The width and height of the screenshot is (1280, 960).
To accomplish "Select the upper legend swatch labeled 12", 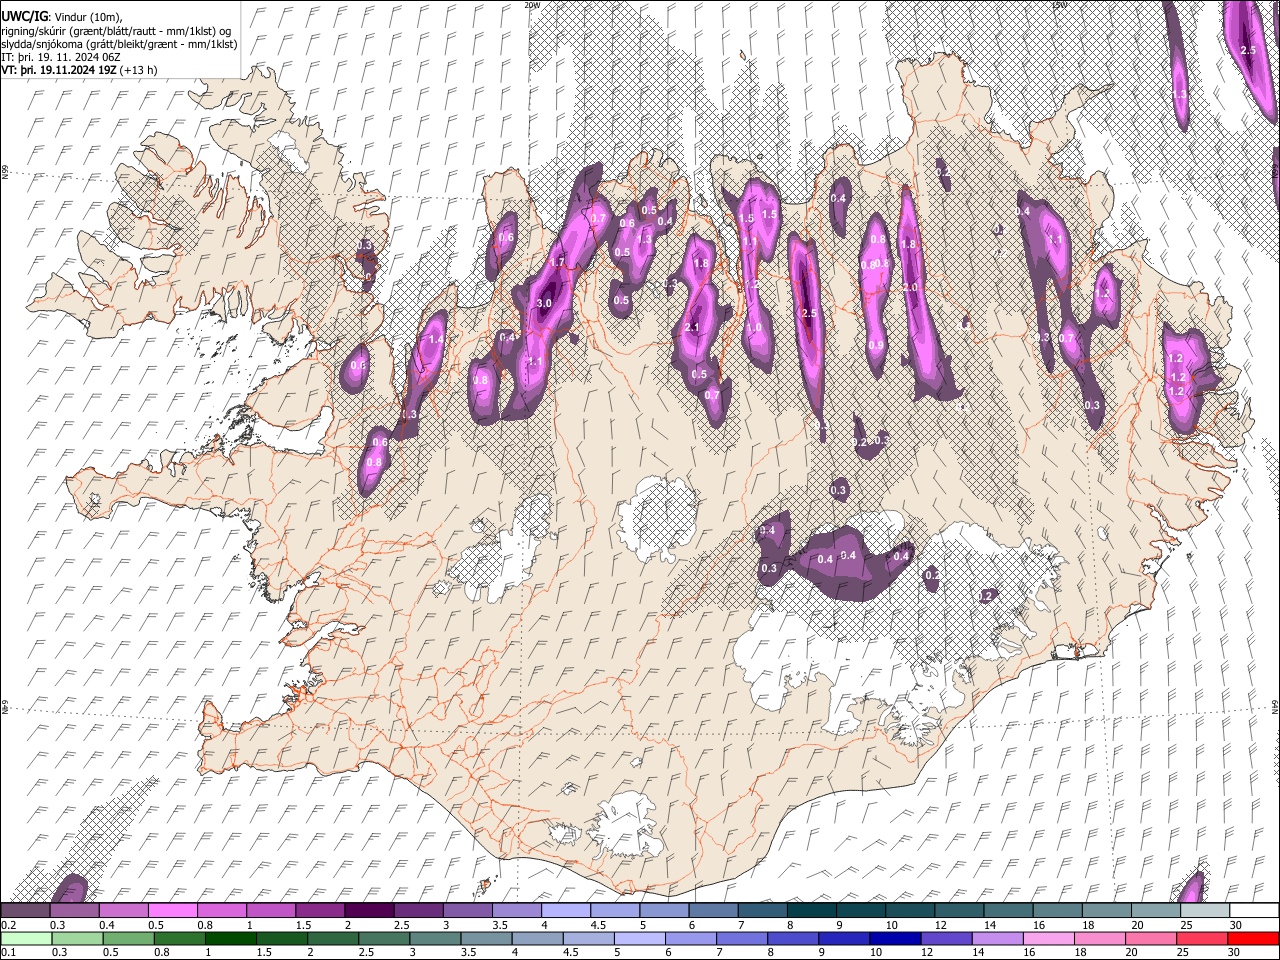I will point(958,911).
